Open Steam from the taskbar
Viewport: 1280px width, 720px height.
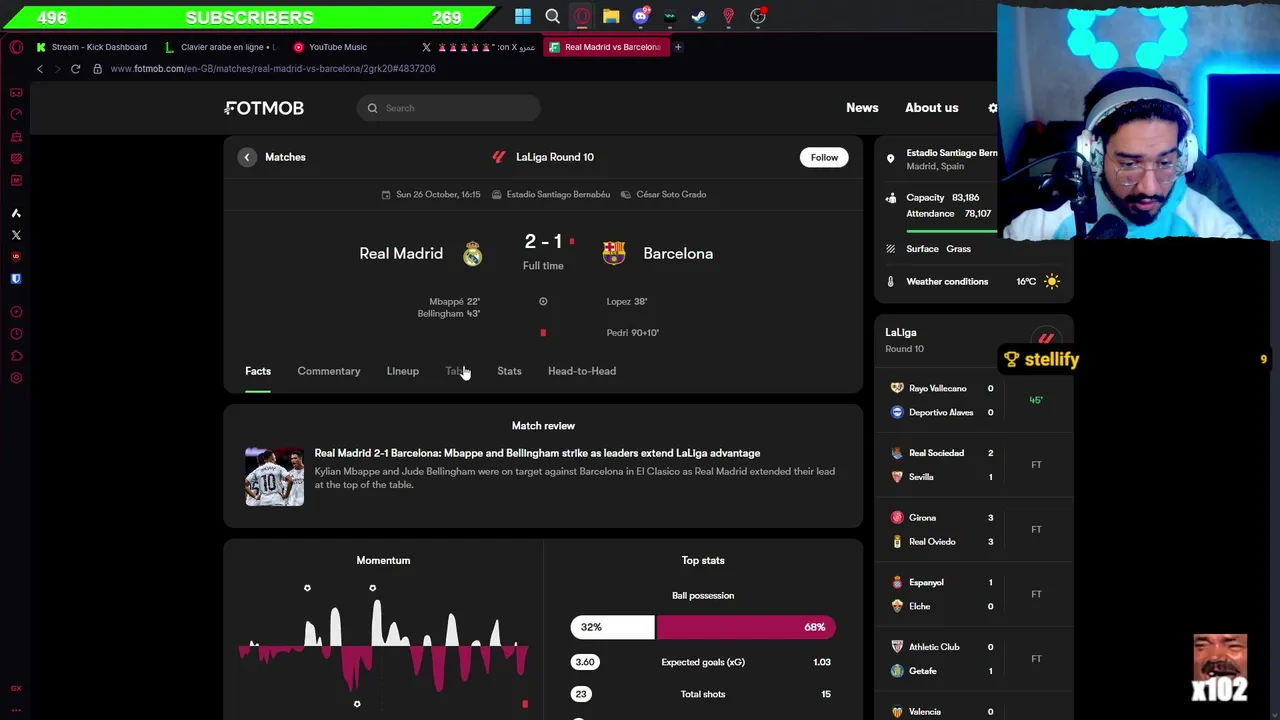point(699,16)
